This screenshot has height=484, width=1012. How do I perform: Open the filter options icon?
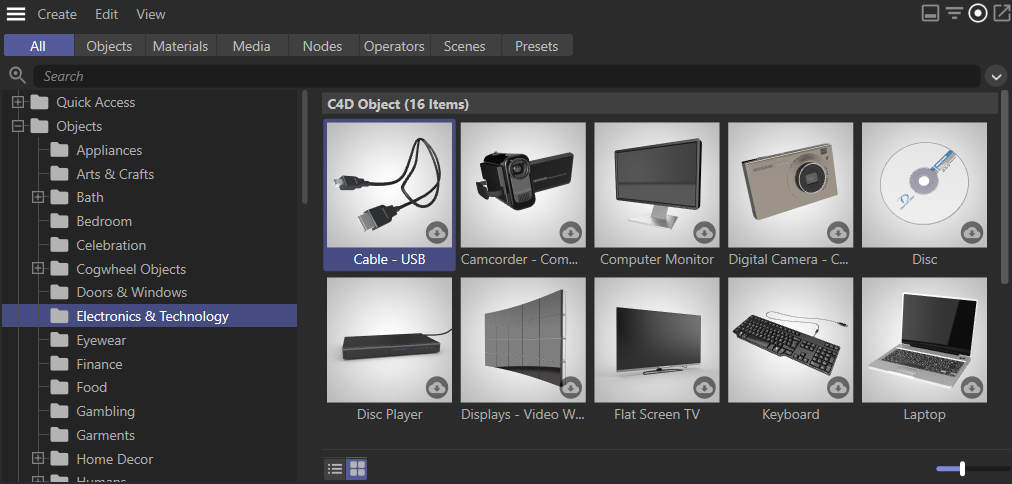[x=954, y=13]
